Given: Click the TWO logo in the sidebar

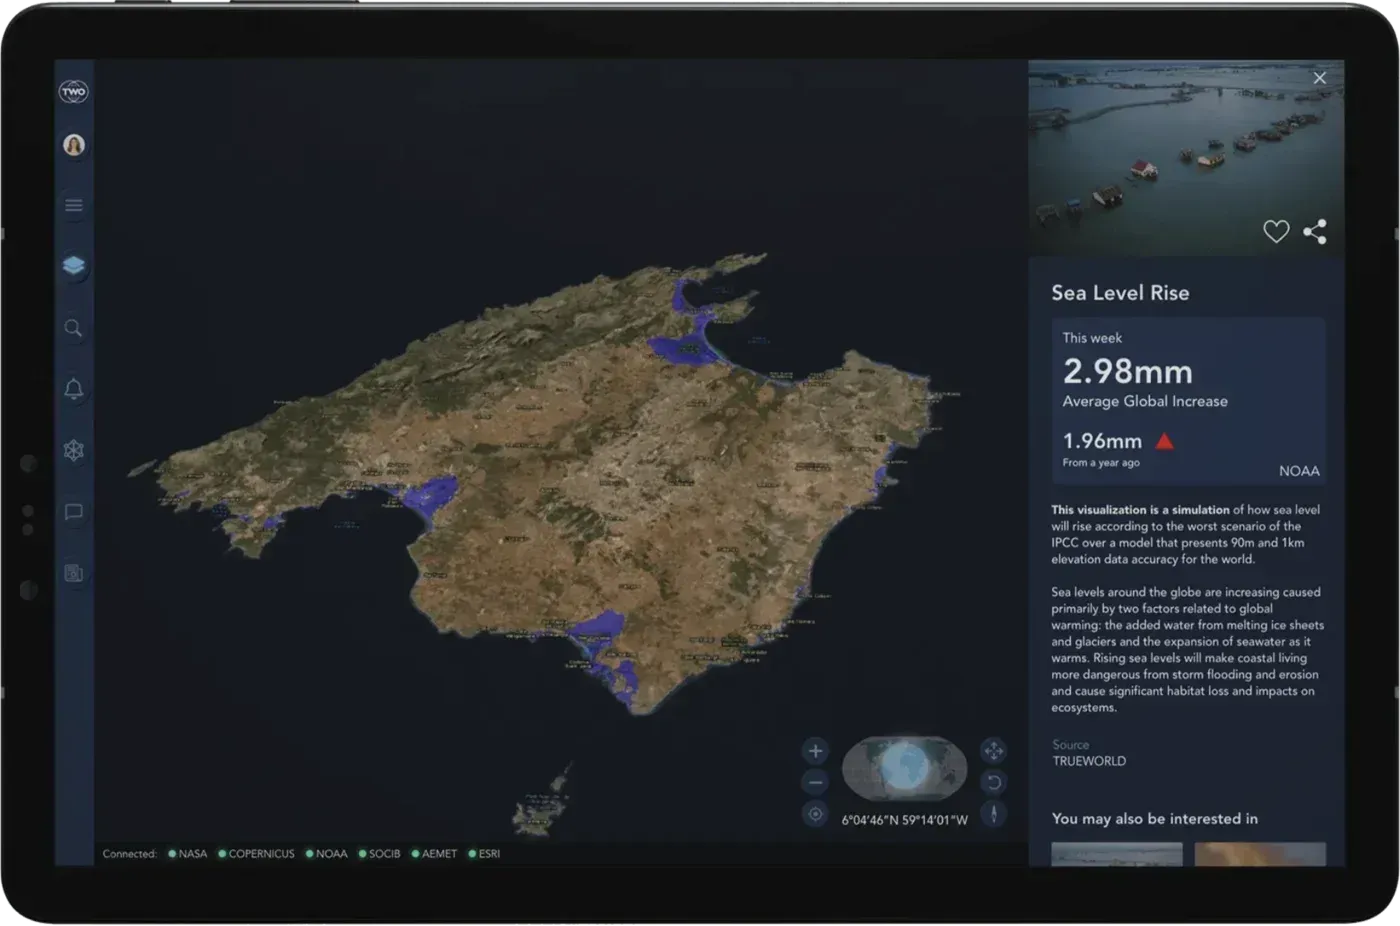Looking at the screenshot, I should (x=74, y=92).
